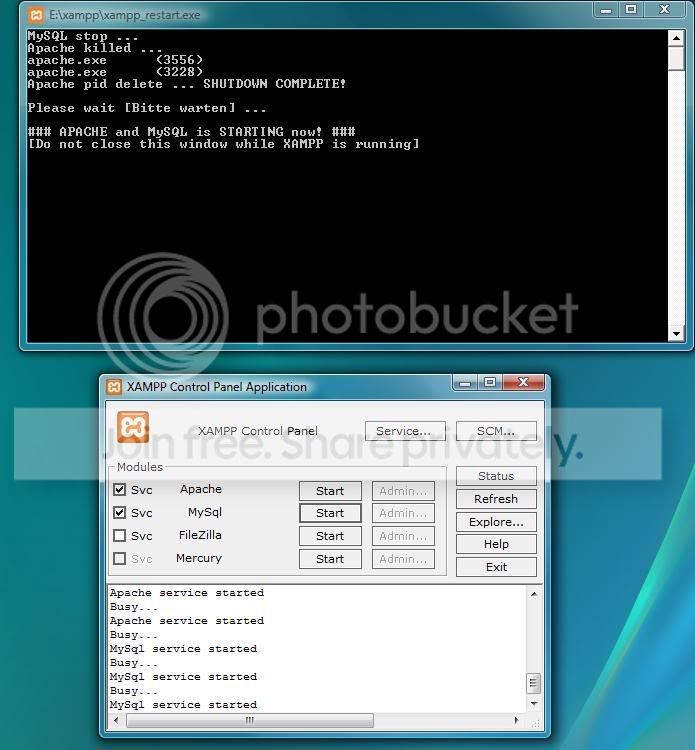The image size is (695, 750).
Task: Click the 'FileZilla' module label
Action: pos(200,535)
